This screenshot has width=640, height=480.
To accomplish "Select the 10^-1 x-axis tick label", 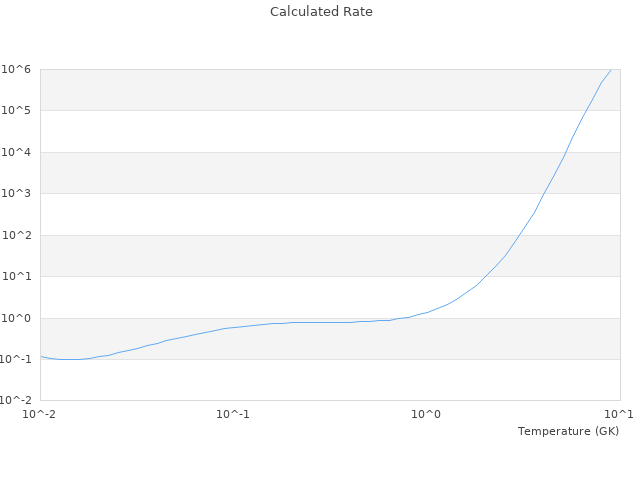I will coord(233,414).
